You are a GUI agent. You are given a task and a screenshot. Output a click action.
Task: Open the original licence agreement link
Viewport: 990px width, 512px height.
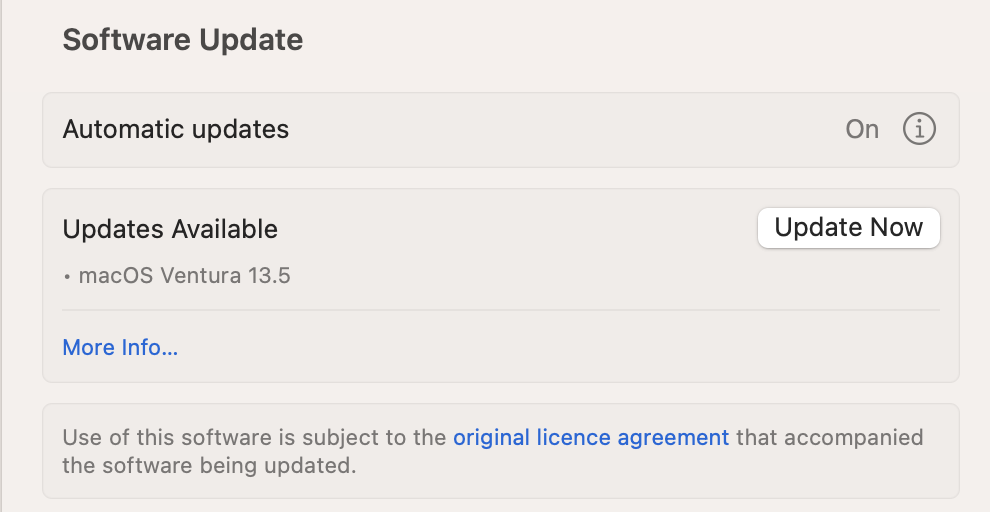click(x=591, y=438)
